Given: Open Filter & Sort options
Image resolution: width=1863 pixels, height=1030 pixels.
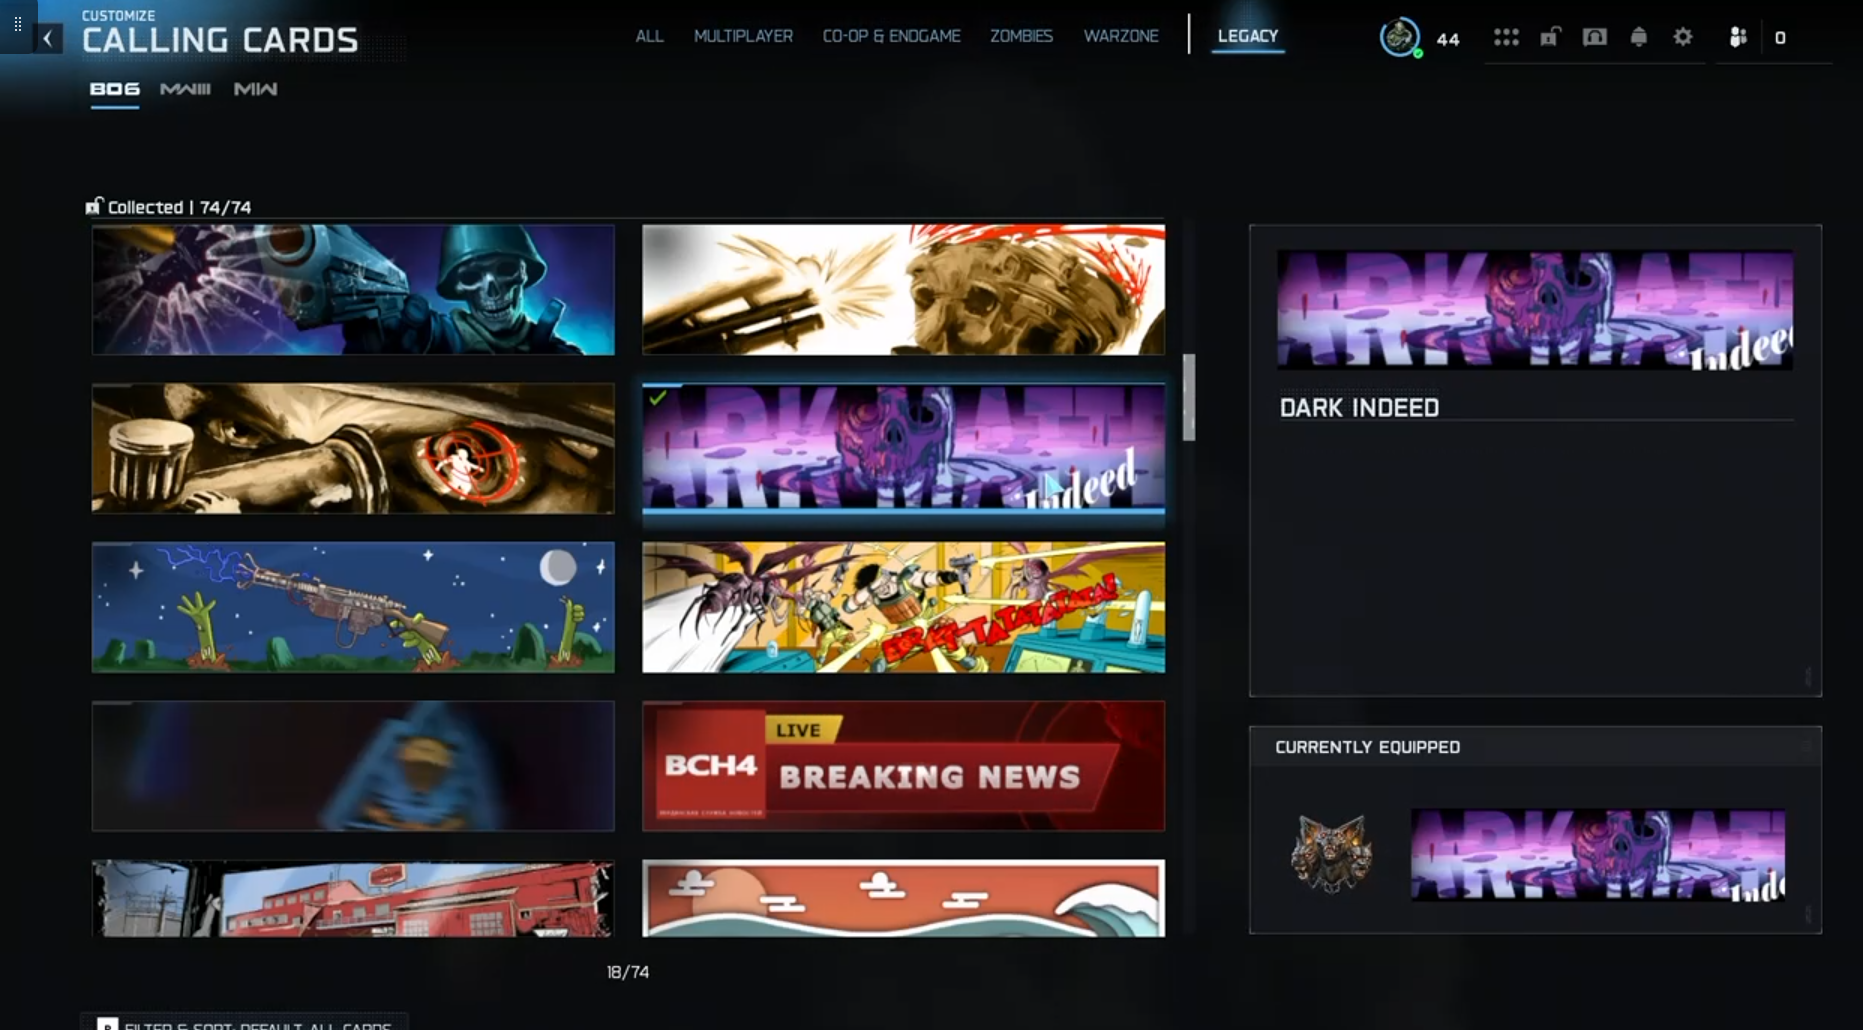Looking at the screenshot, I should (x=244, y=1024).
